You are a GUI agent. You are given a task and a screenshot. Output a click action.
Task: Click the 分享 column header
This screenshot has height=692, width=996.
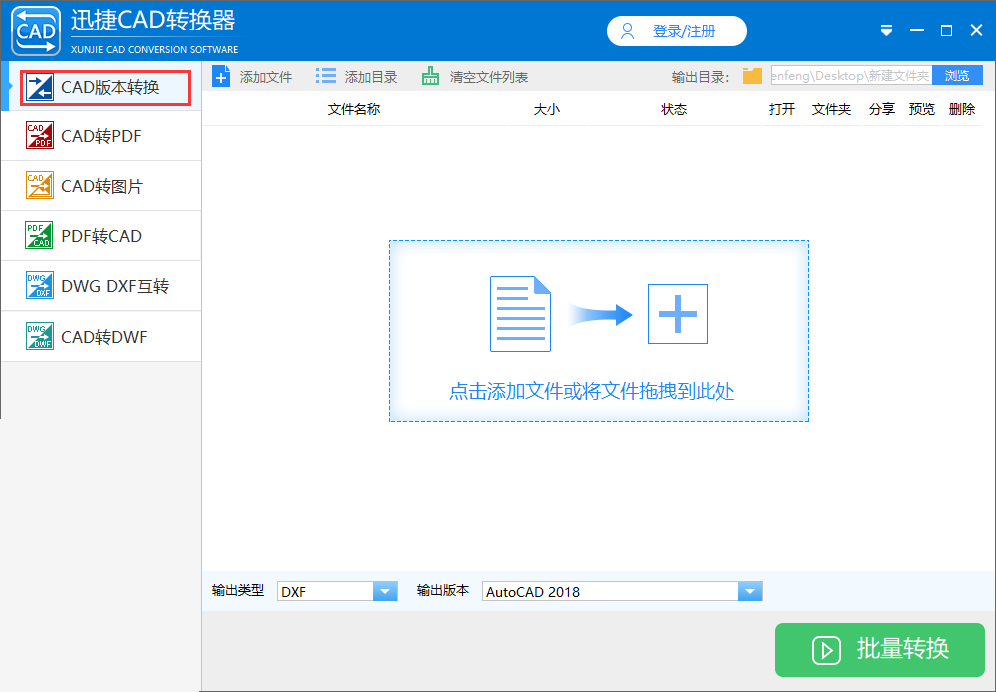click(882, 109)
